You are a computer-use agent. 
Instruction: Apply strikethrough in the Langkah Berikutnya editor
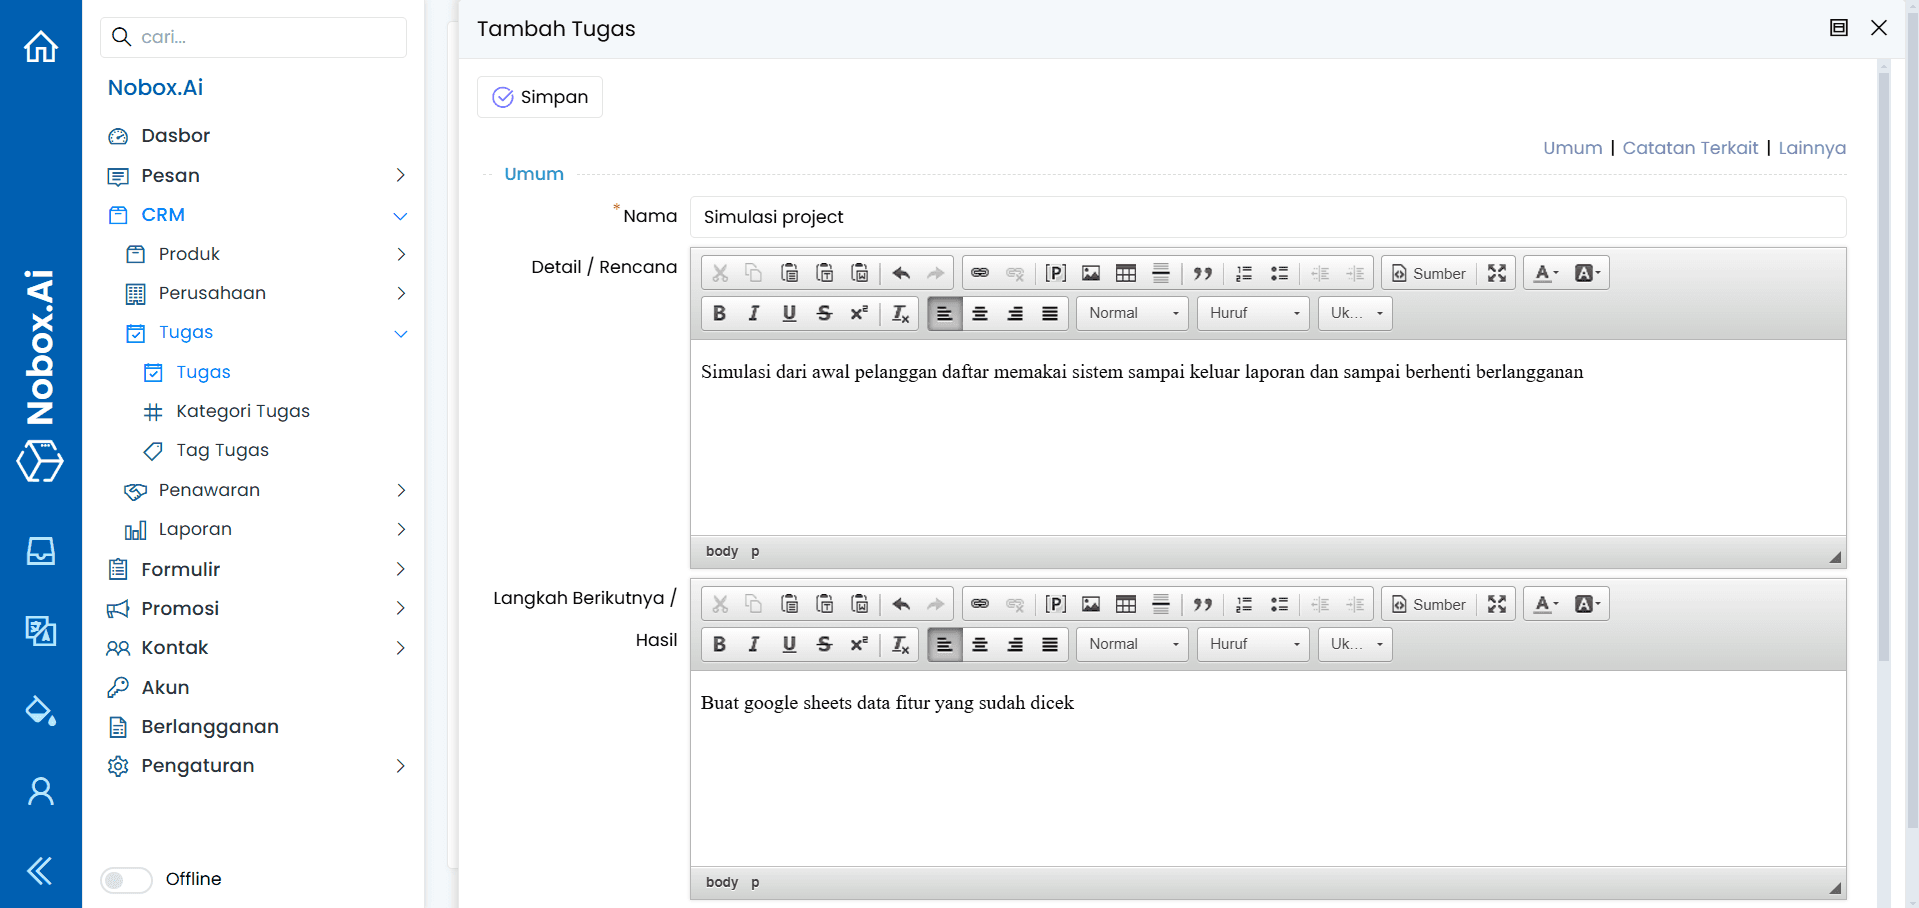tap(824, 644)
